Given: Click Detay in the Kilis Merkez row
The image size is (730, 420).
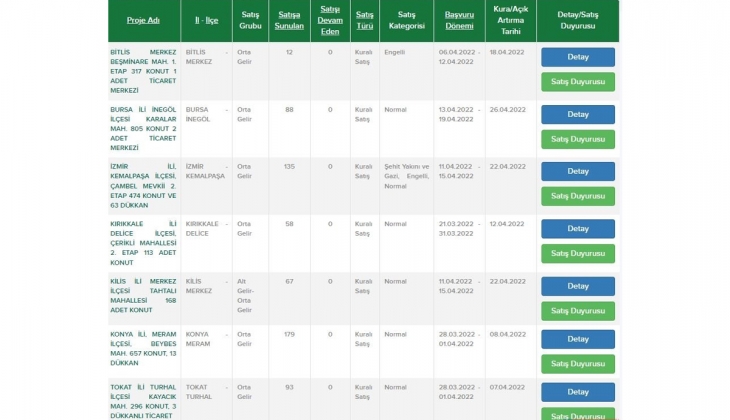Looking at the screenshot, I should coord(577,286).
